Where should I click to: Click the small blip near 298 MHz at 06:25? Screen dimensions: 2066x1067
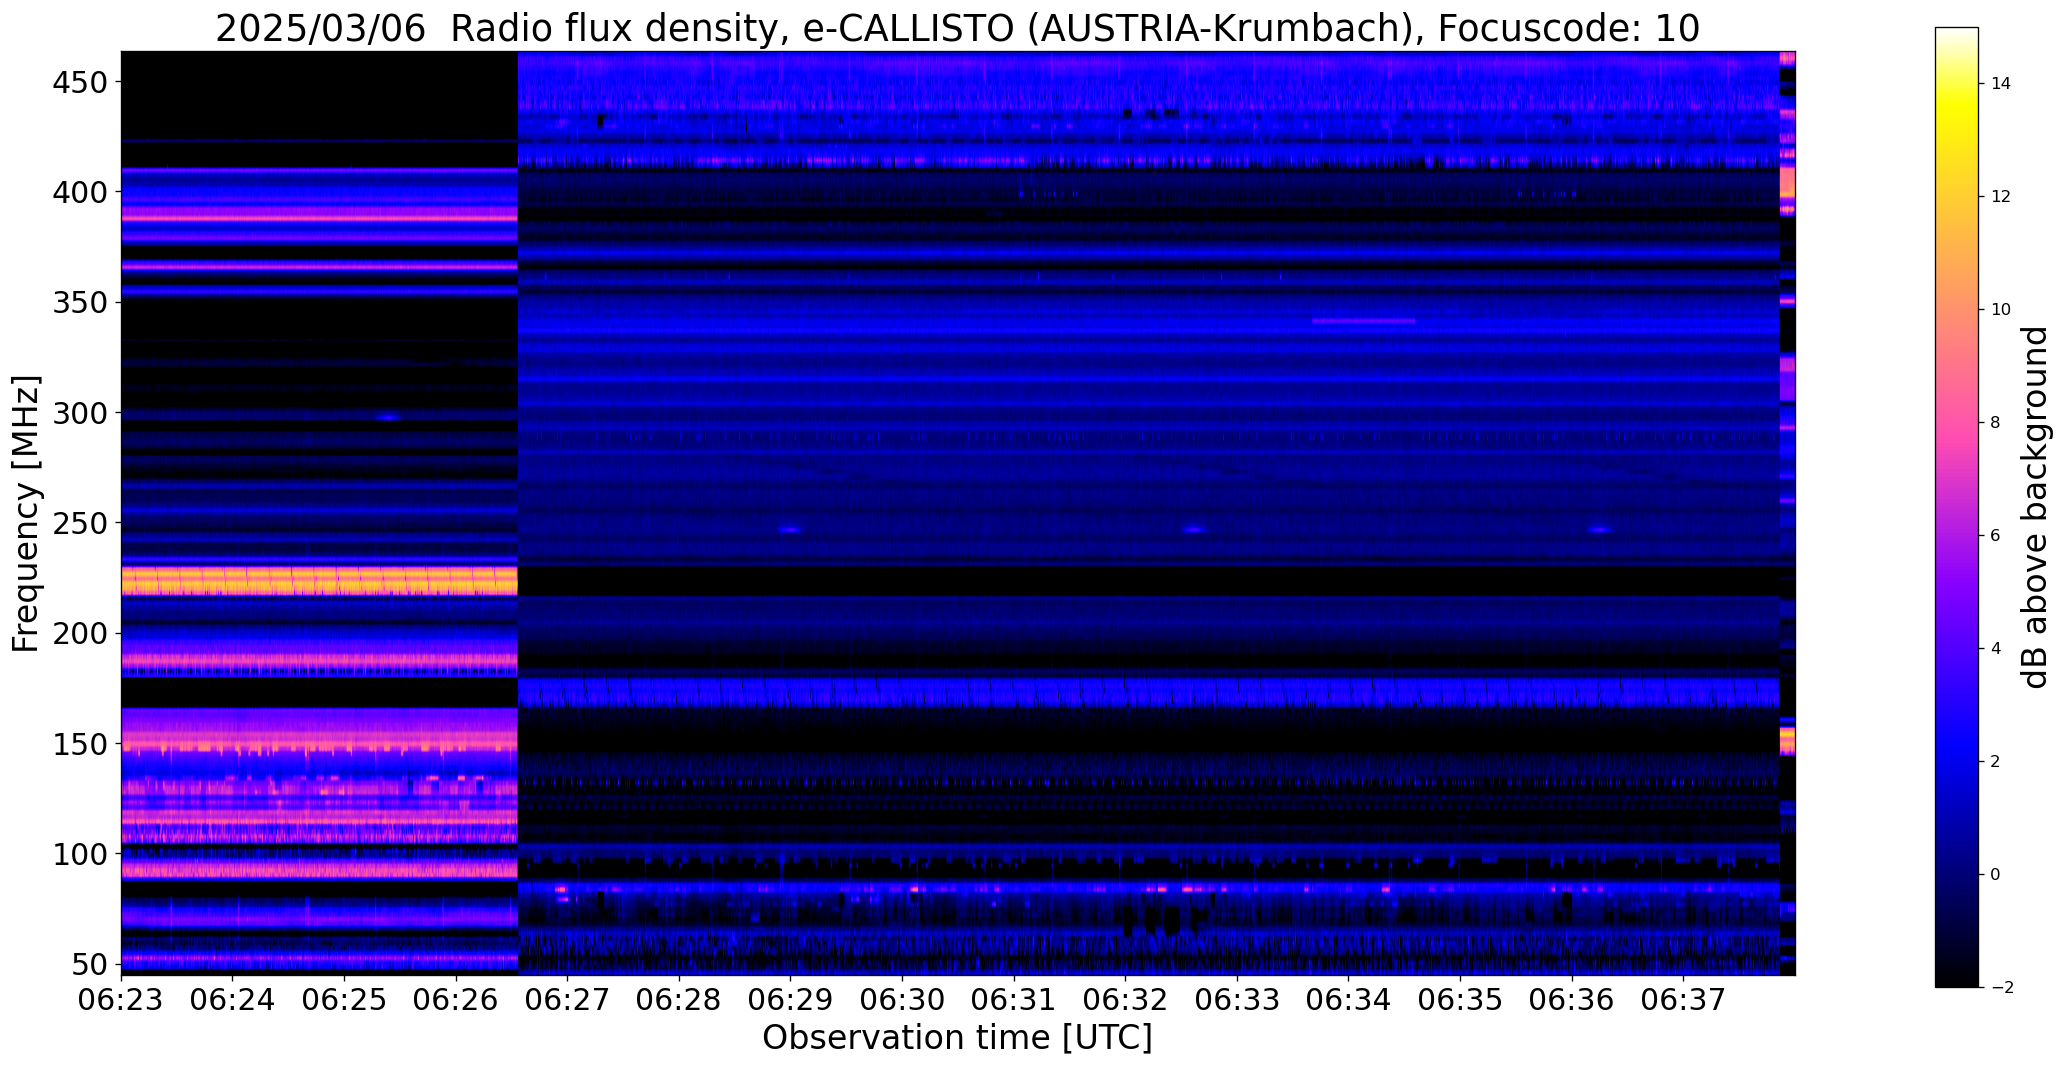click(x=388, y=417)
